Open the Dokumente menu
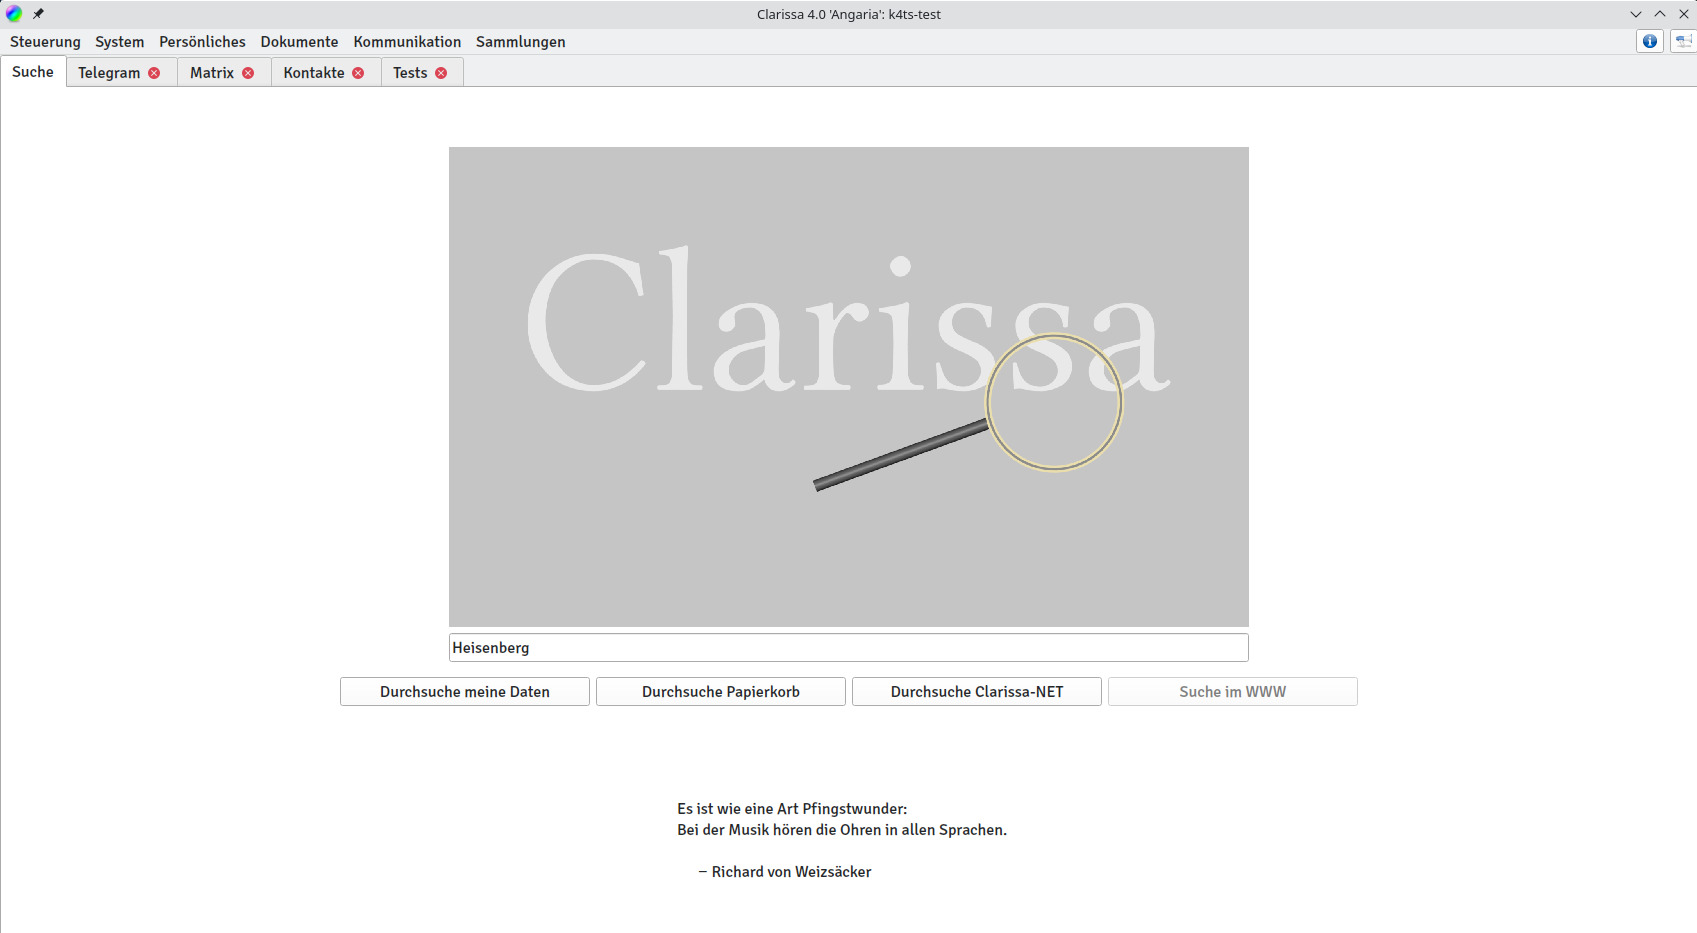1697x933 pixels. (299, 42)
